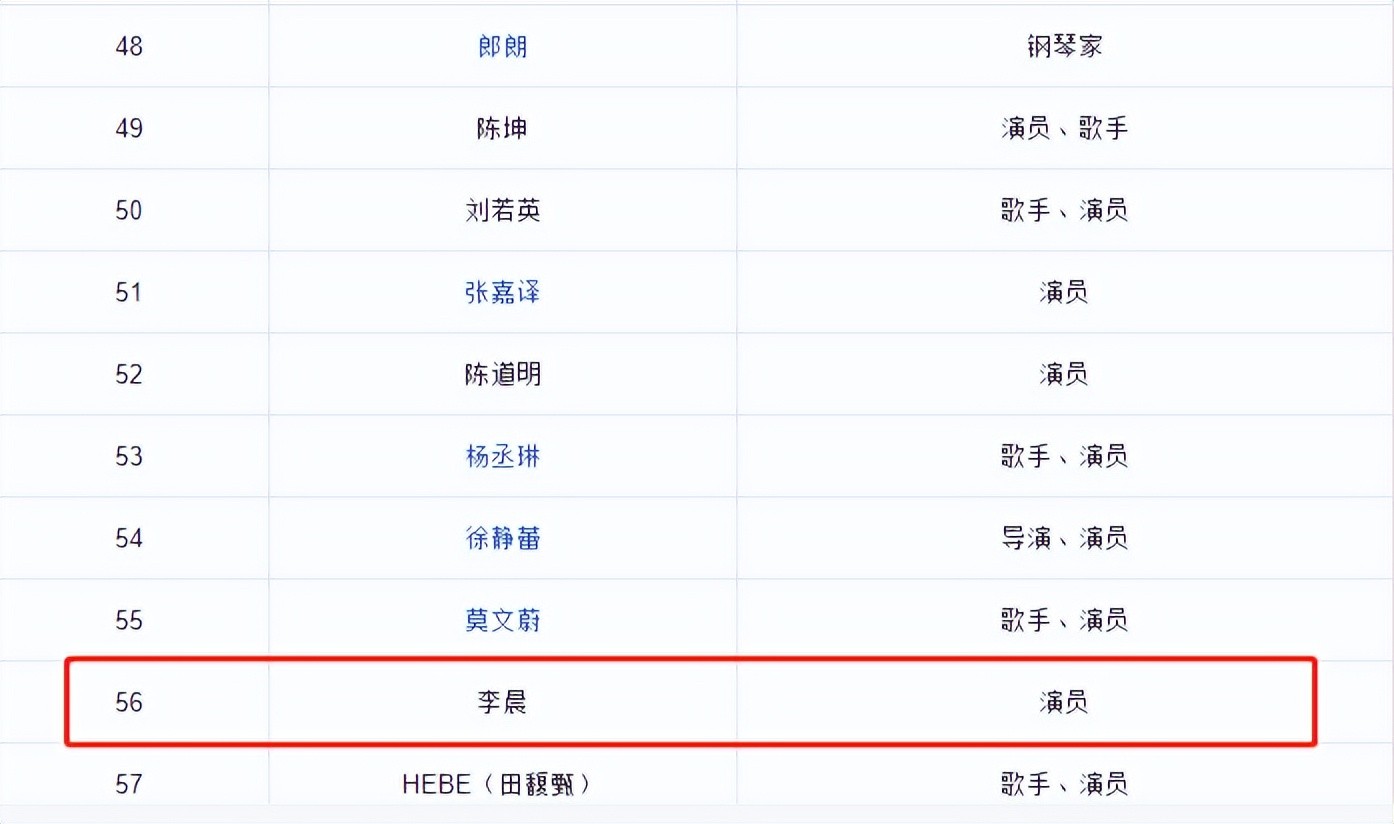Click 演员 occupation in 李晨 row
This screenshot has width=1394, height=824.
(x=1063, y=703)
